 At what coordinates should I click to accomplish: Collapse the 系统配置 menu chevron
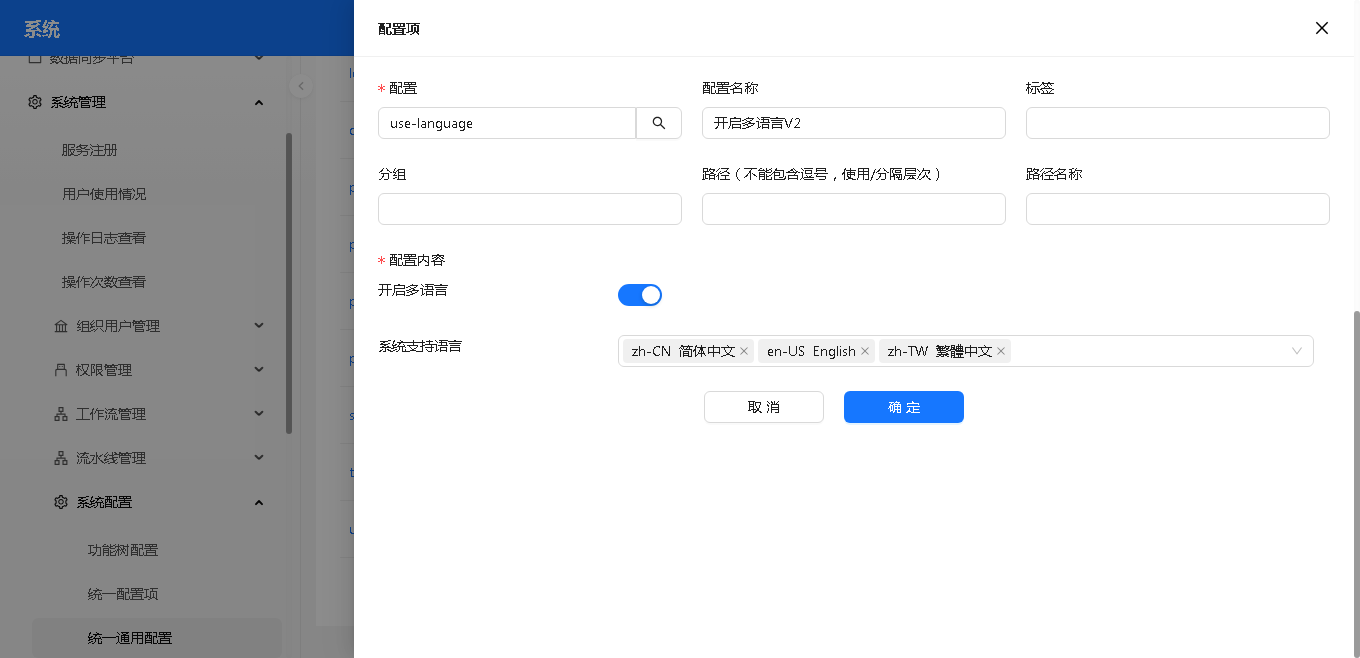tap(259, 502)
